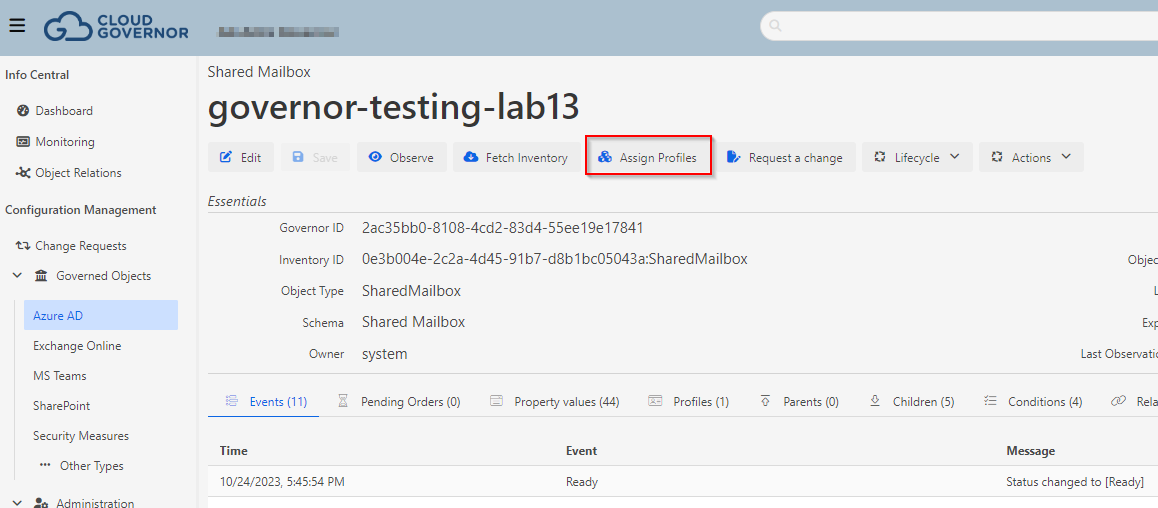Switch to the Events (11) tab

click(264, 402)
